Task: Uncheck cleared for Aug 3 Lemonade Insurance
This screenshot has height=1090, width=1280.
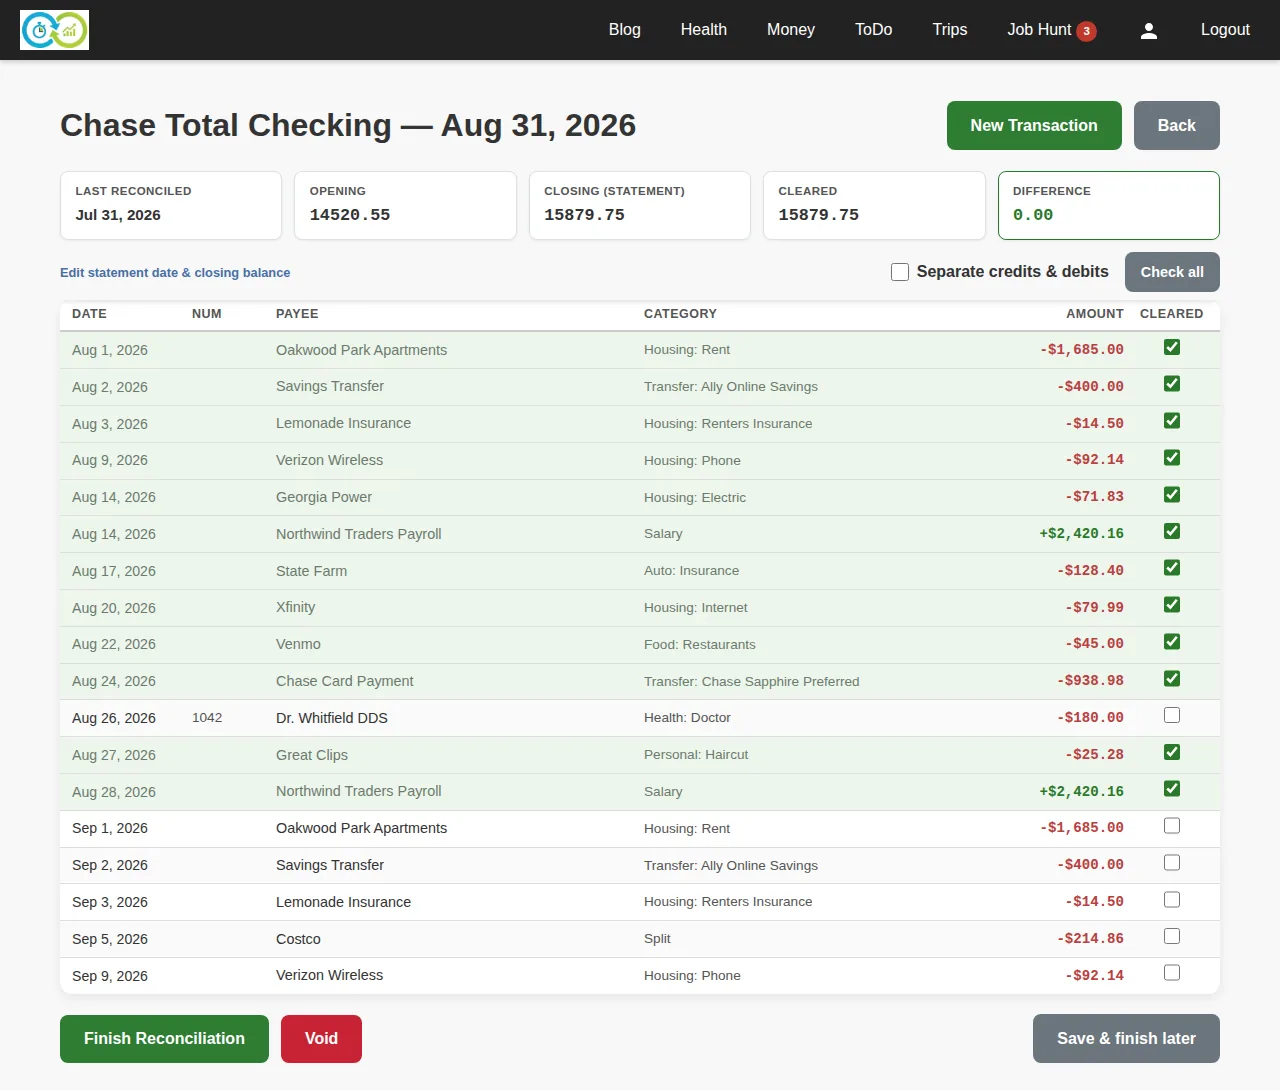Action: pyautogui.click(x=1172, y=421)
